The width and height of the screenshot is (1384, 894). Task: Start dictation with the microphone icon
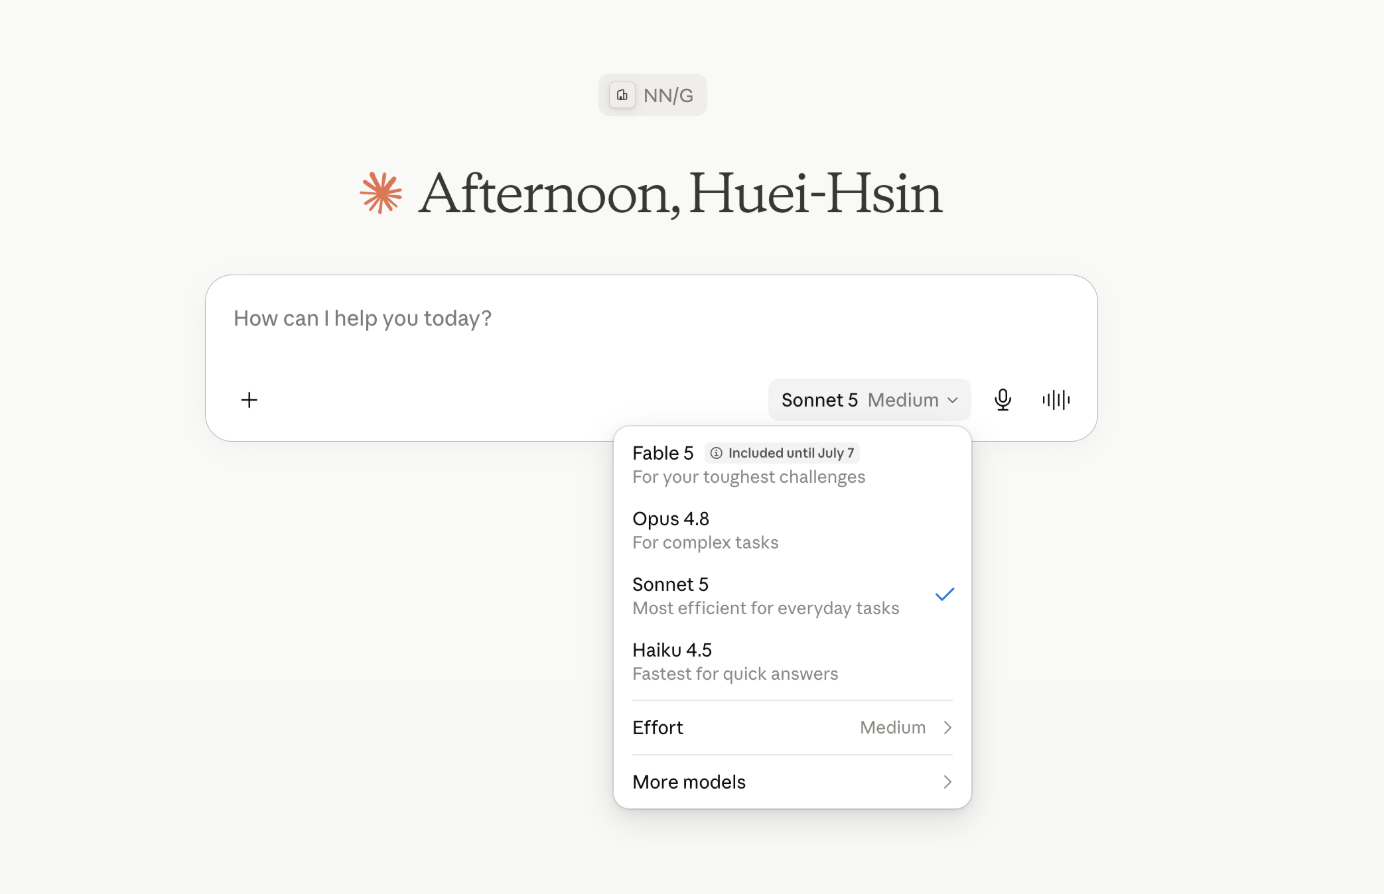[1003, 400]
